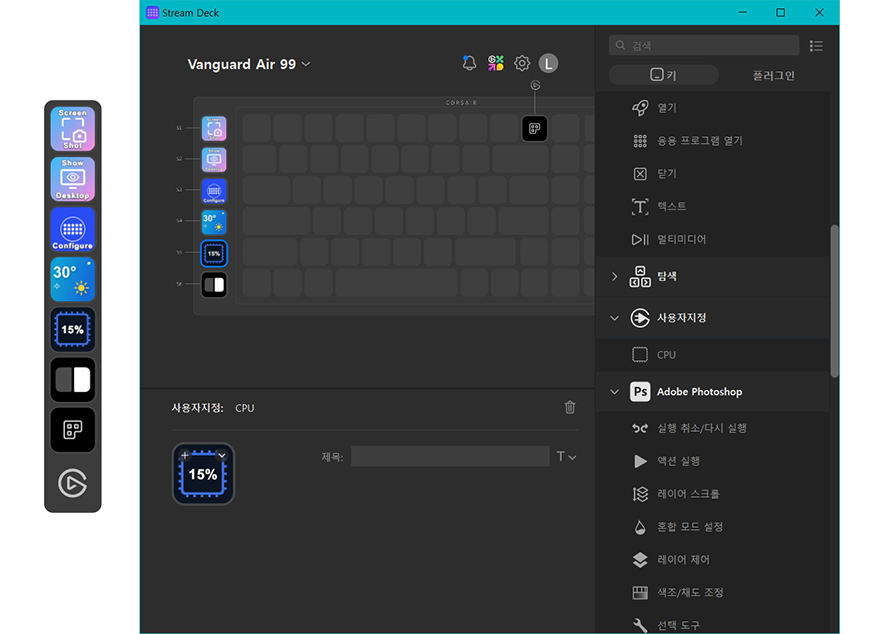Open the title text style T dropdown
This screenshot has width=880, height=634.
pyautogui.click(x=566, y=457)
